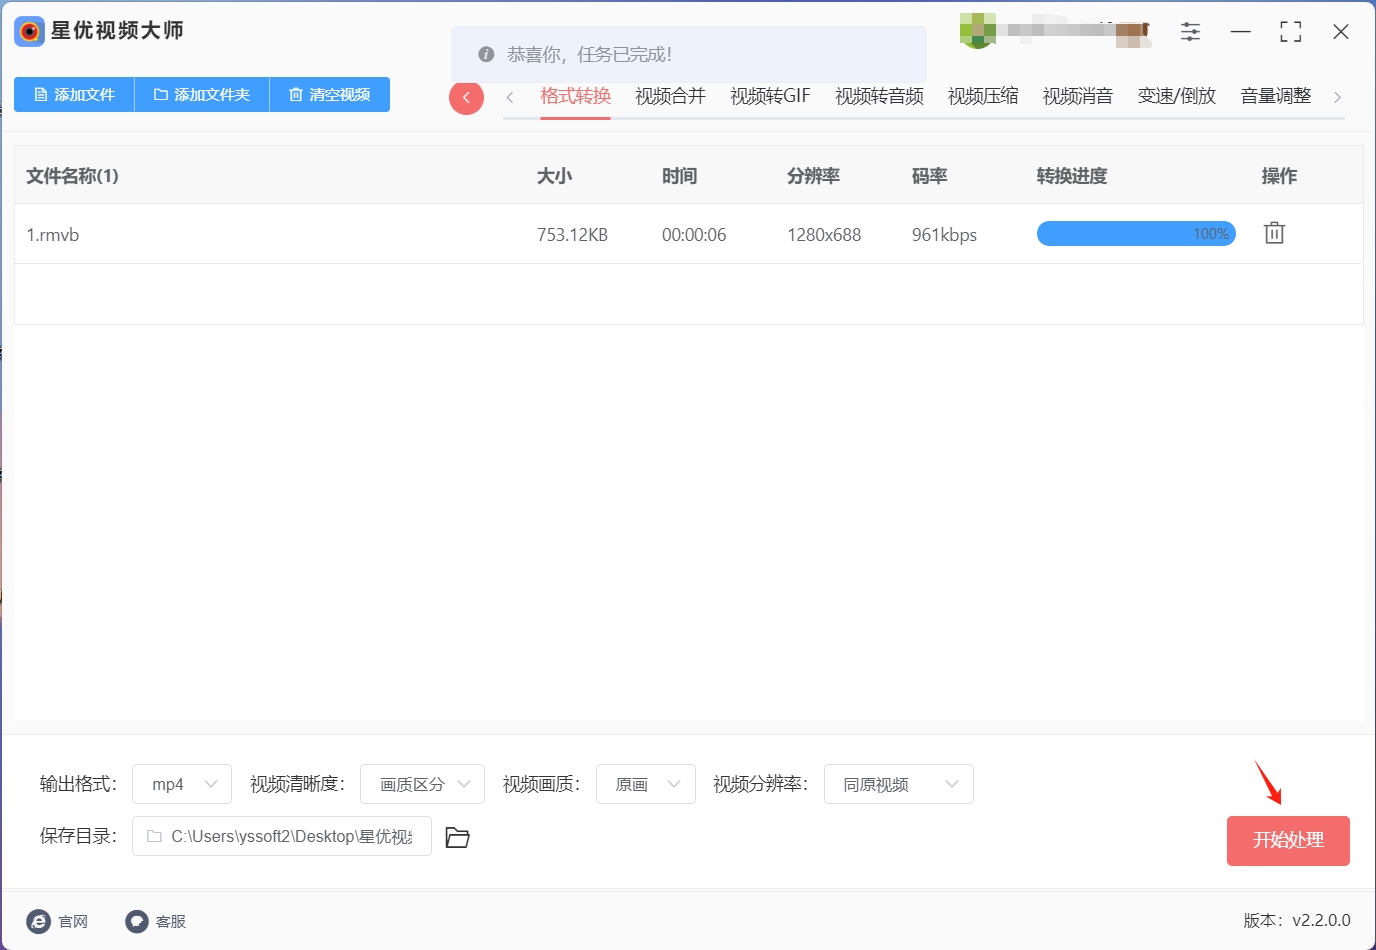Switch to the 视频消音 tab
This screenshot has height=950, width=1376.
[x=1077, y=96]
